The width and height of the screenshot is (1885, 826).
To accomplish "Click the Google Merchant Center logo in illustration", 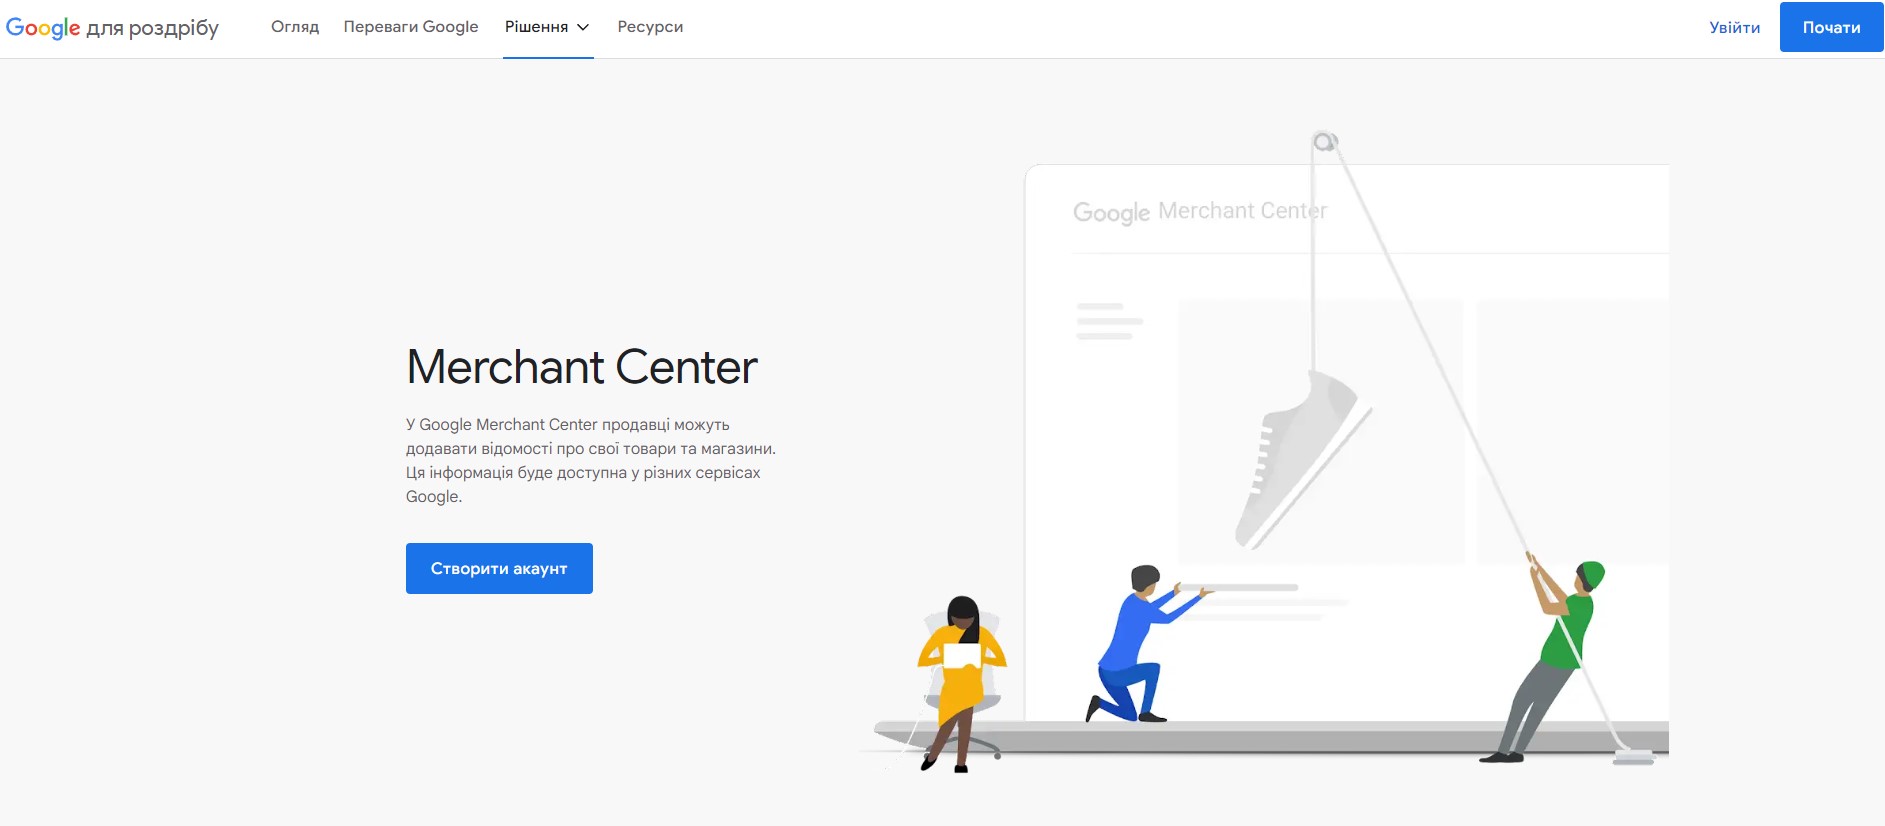I will pos(1199,211).
